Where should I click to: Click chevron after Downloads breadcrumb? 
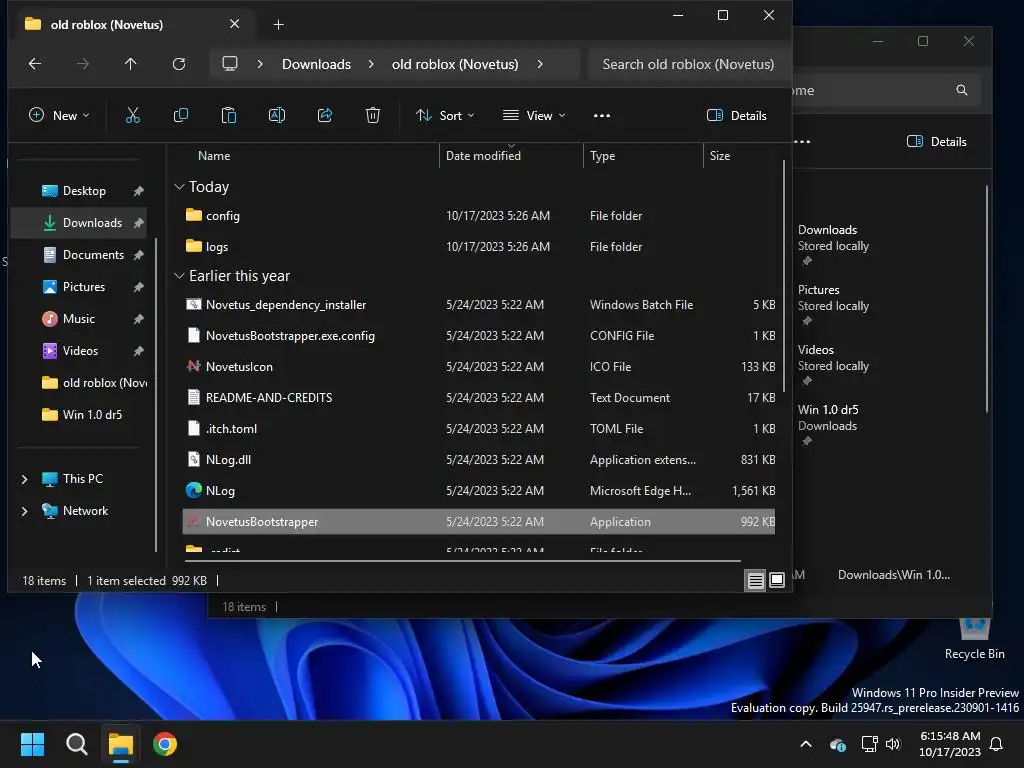pos(371,64)
